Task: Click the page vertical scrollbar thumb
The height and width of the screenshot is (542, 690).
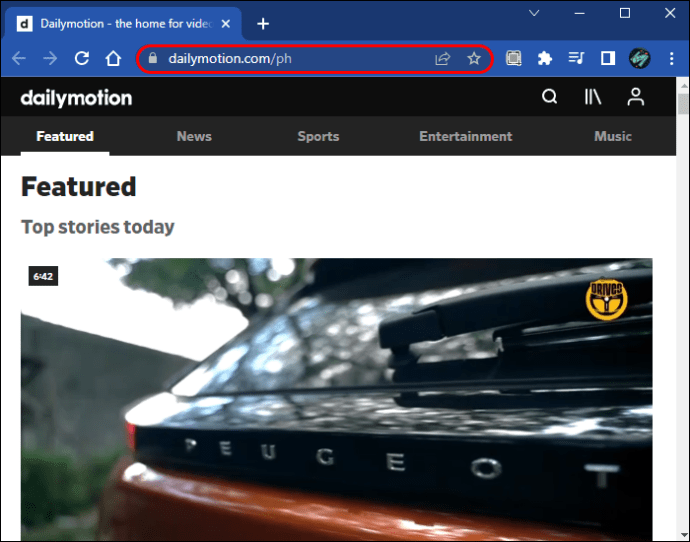Action: click(683, 104)
